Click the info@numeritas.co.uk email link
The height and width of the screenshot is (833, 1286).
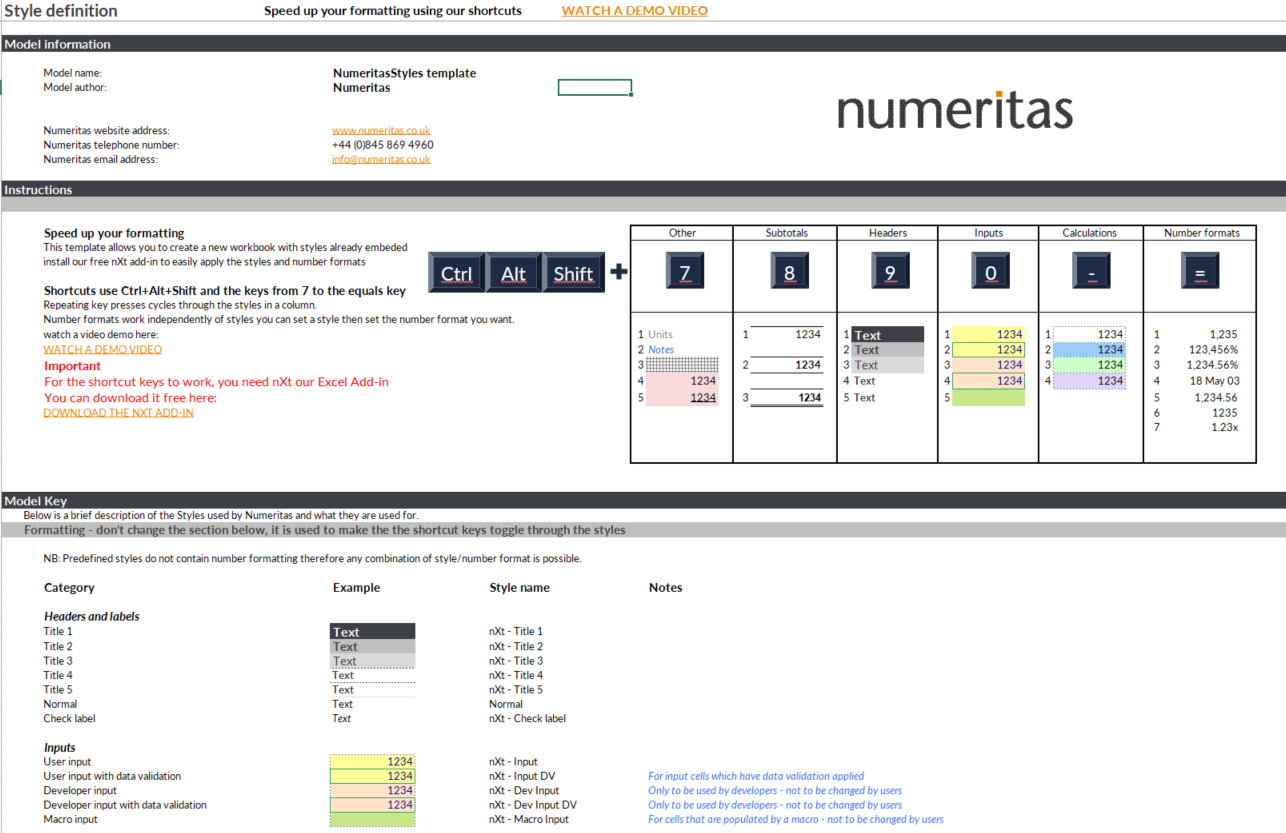[x=381, y=159]
